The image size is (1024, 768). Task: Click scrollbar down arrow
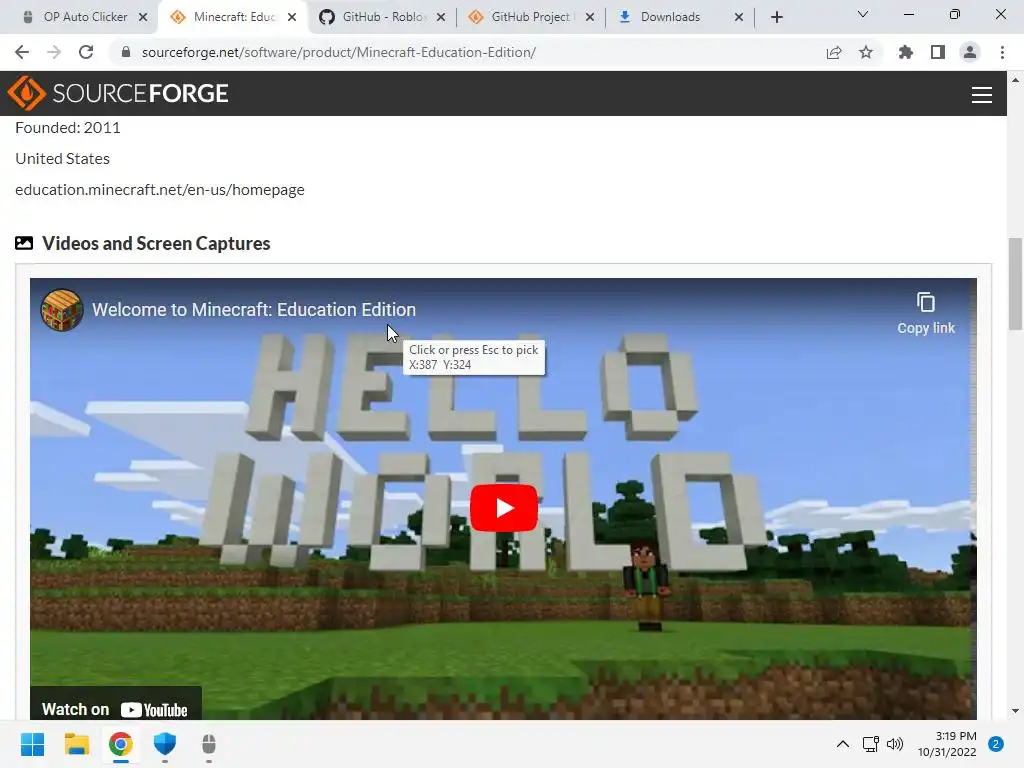point(1015,711)
